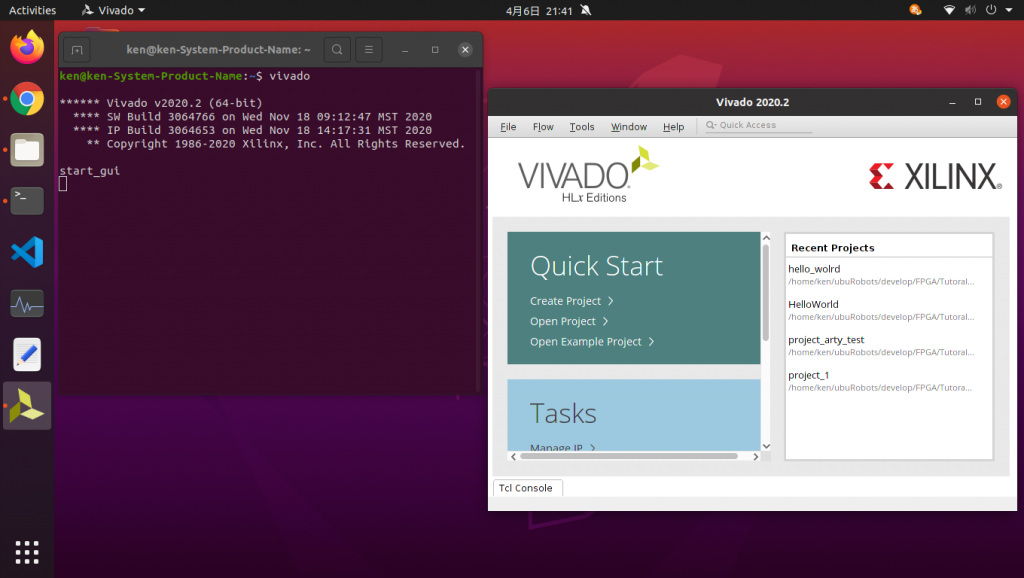
Task: Click the Vivado HLx Editions logo
Action: coord(588,175)
